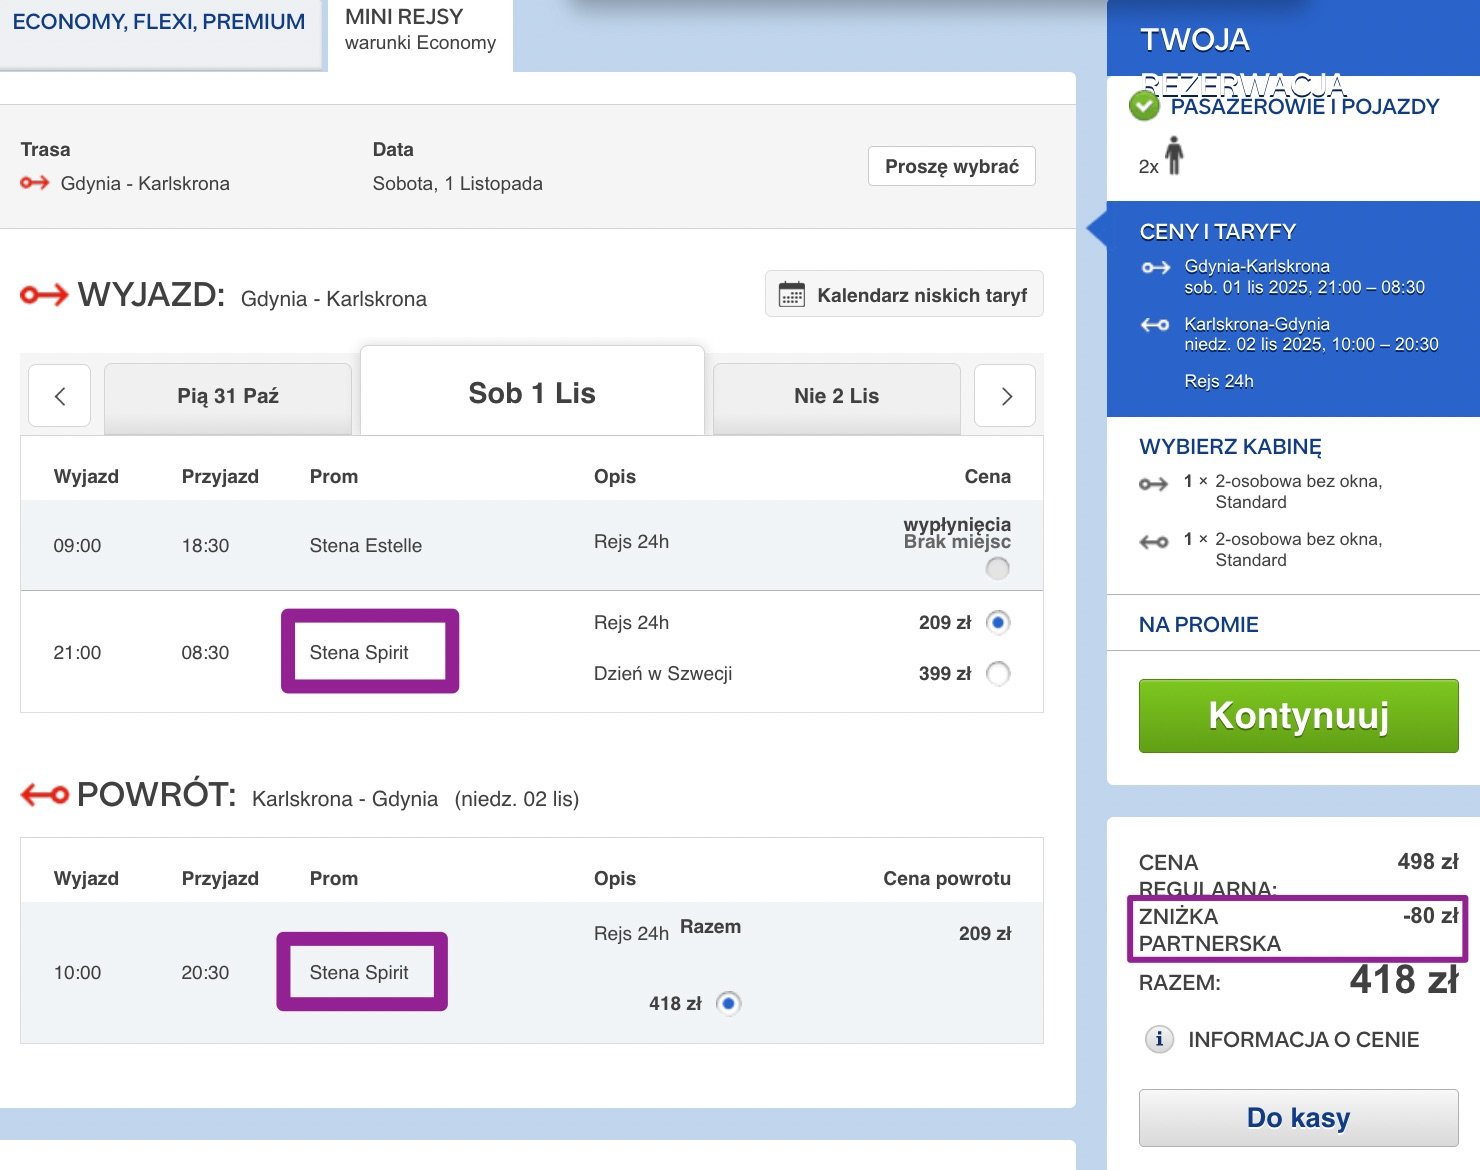Click the Rejs 24h label in the blue summary
1480x1170 pixels.
pyautogui.click(x=1218, y=381)
